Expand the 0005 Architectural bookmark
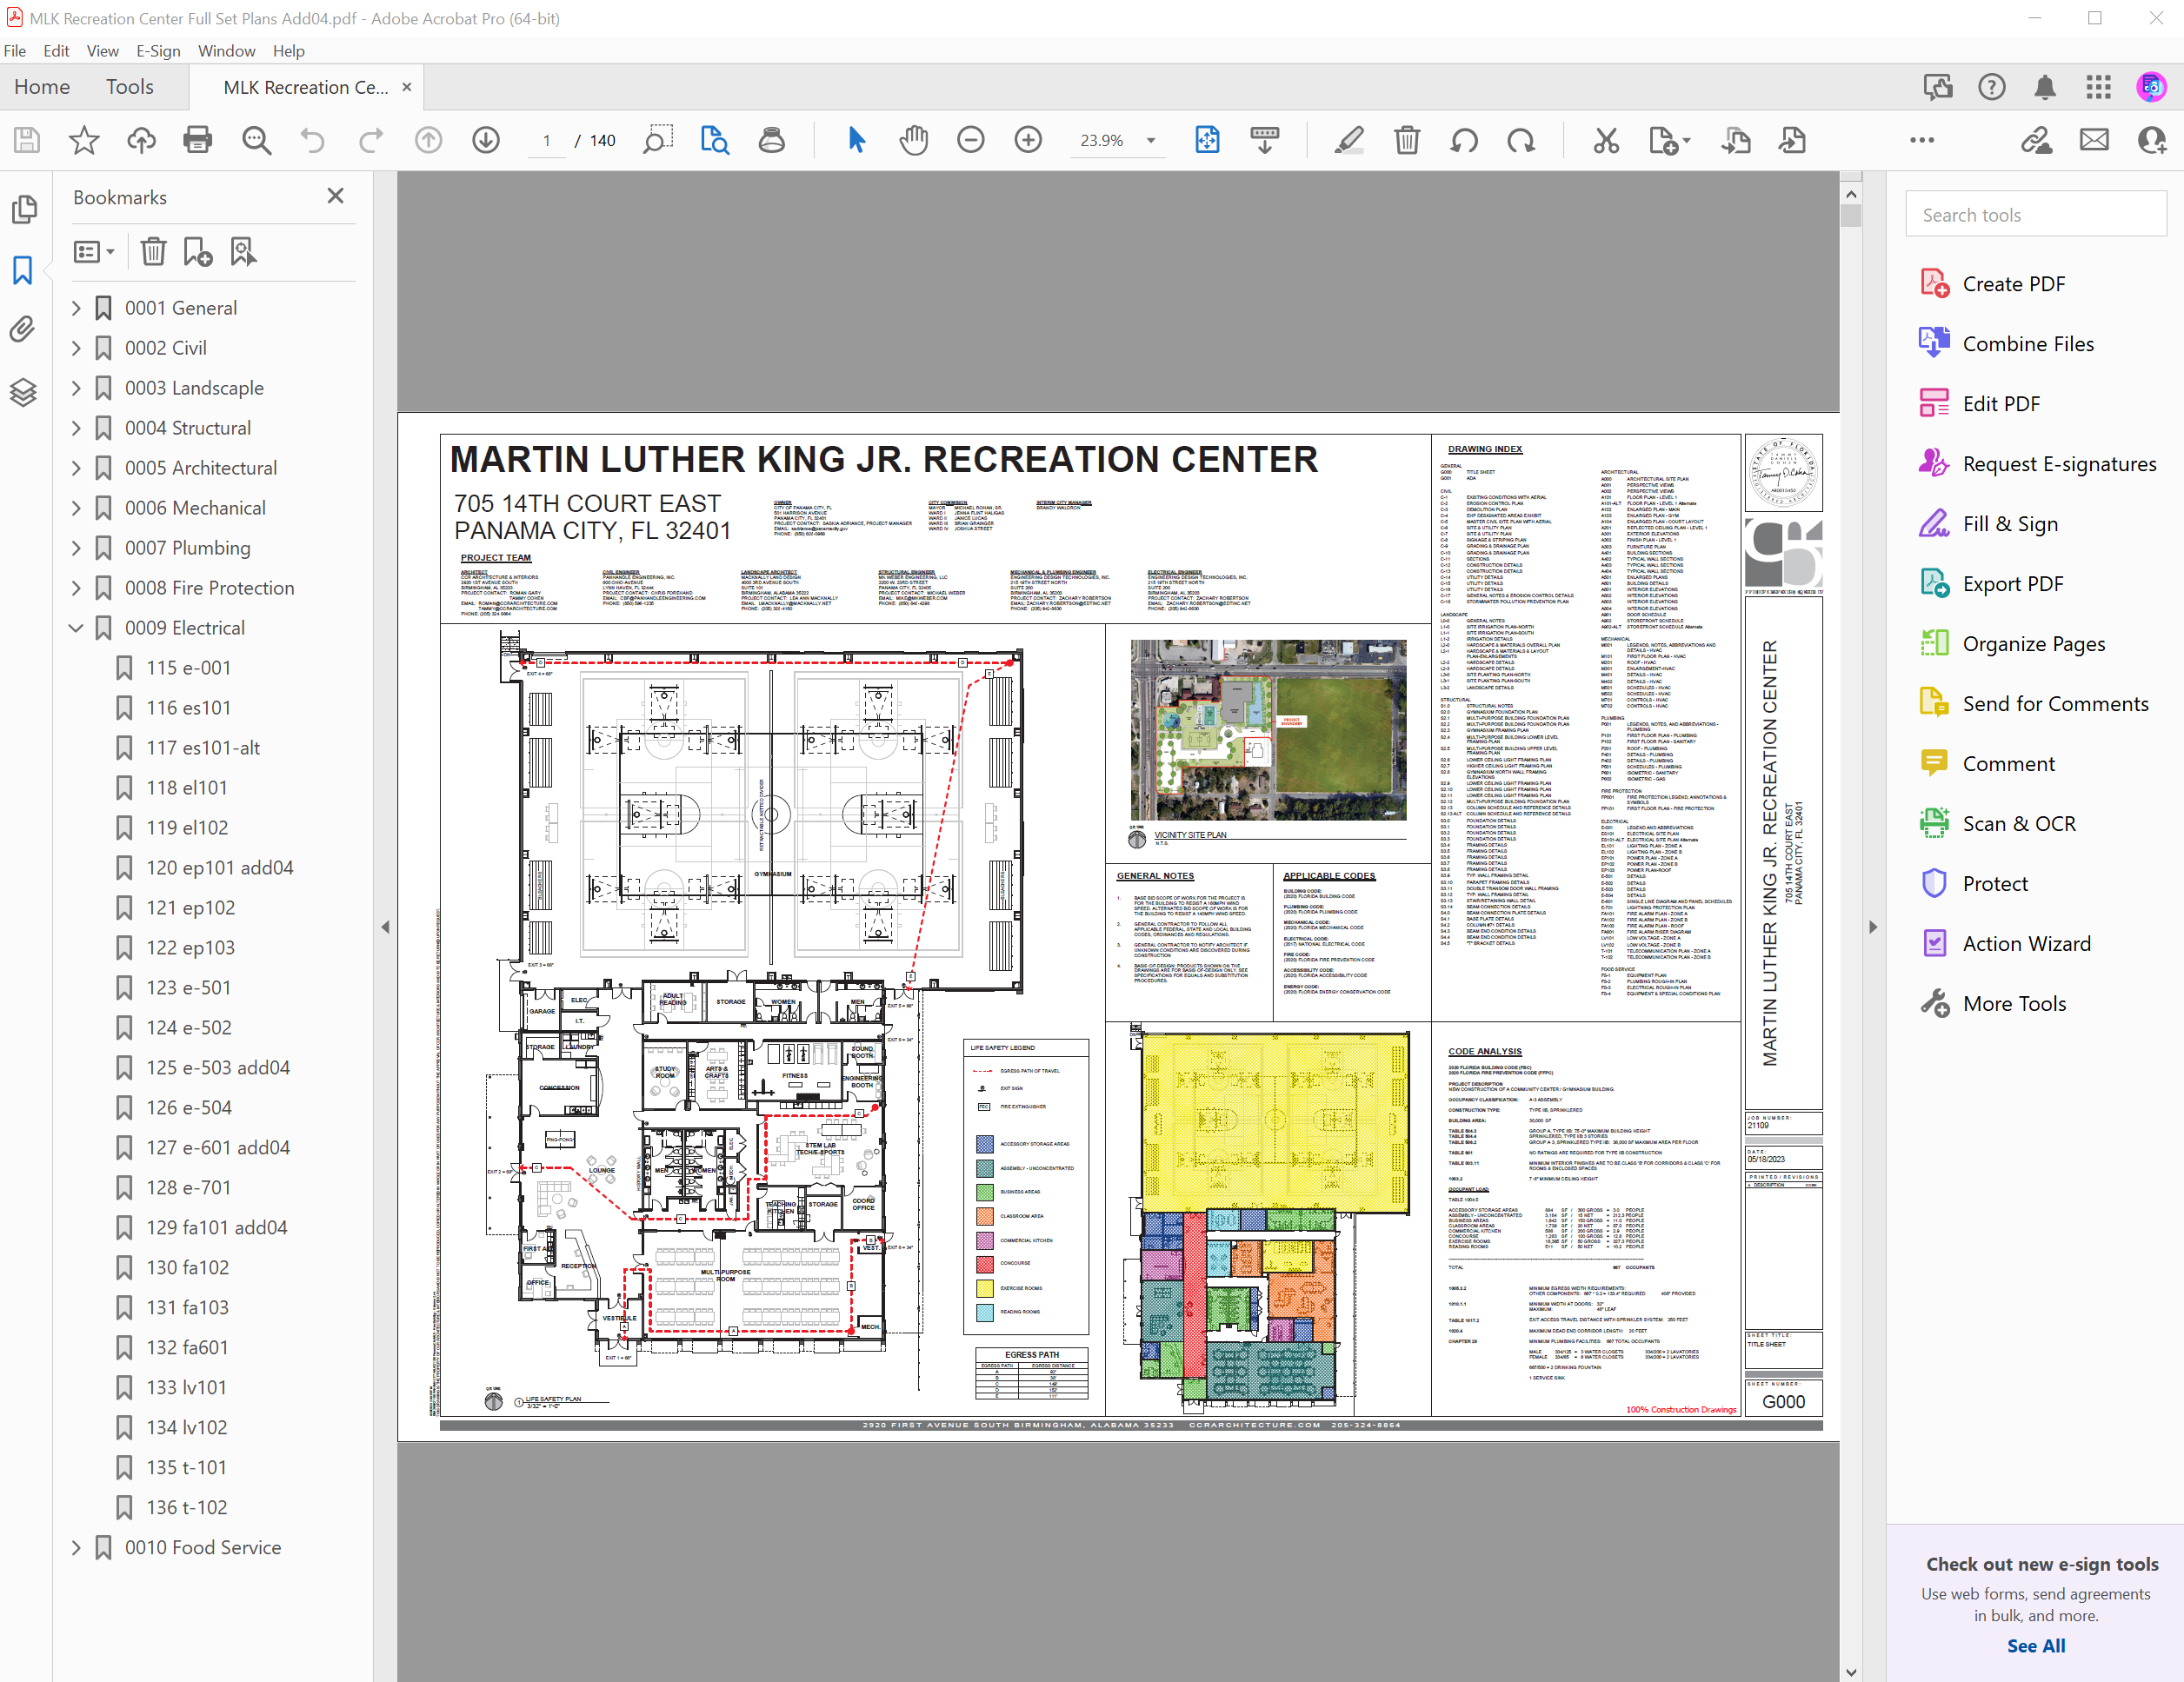The image size is (2184, 1682). [x=76, y=468]
